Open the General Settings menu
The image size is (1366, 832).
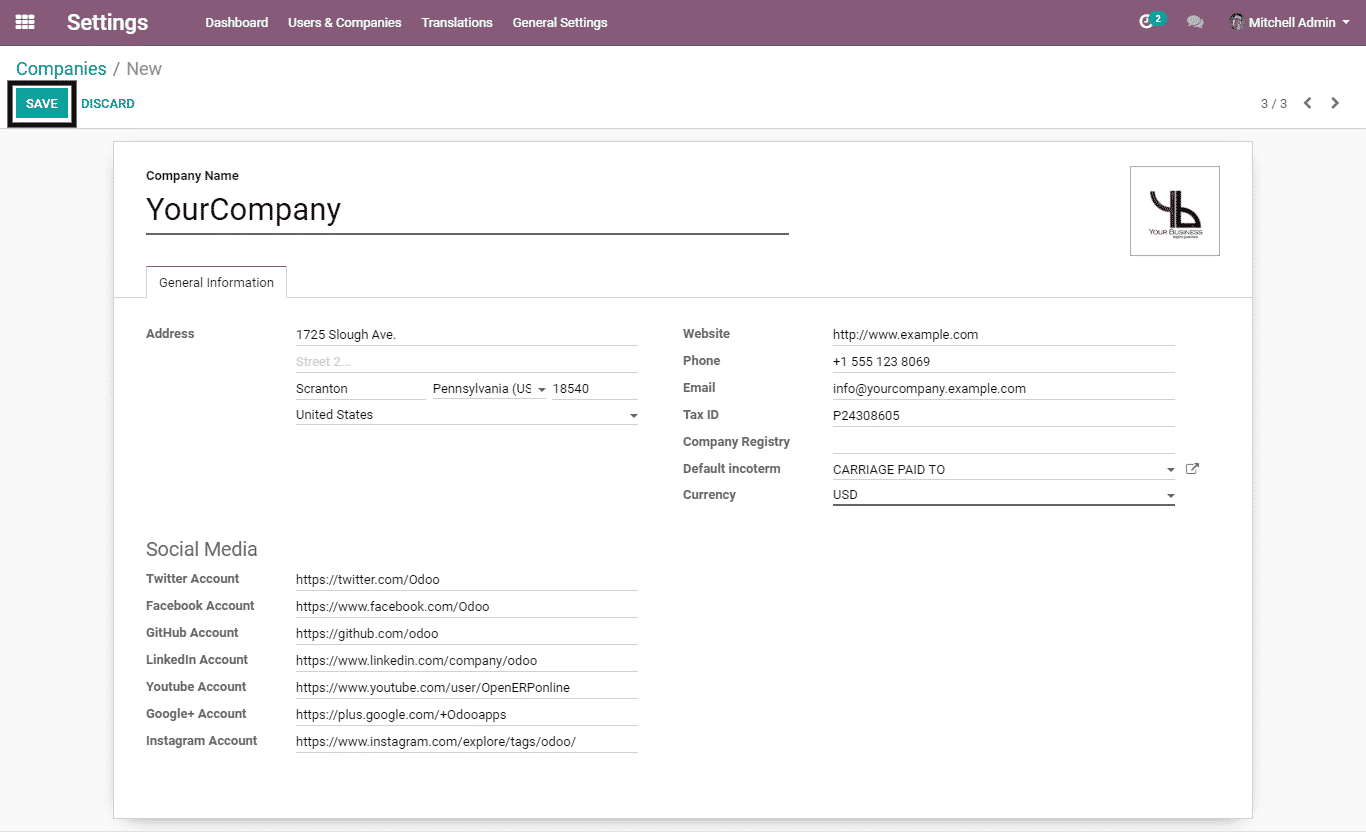(x=559, y=22)
